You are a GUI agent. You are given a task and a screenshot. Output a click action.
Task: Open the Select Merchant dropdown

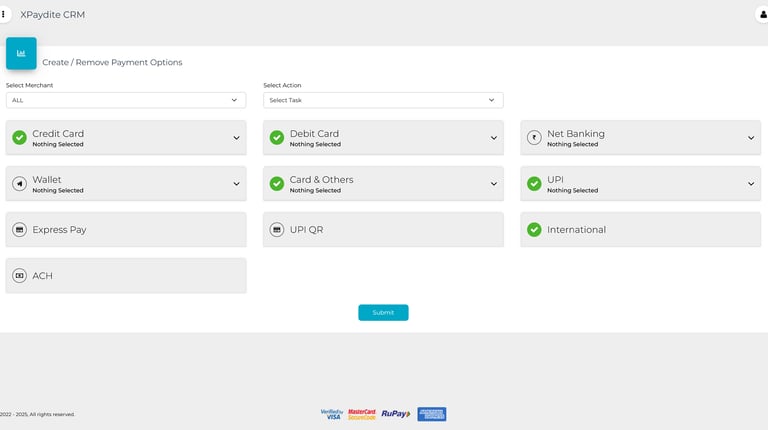[126, 100]
